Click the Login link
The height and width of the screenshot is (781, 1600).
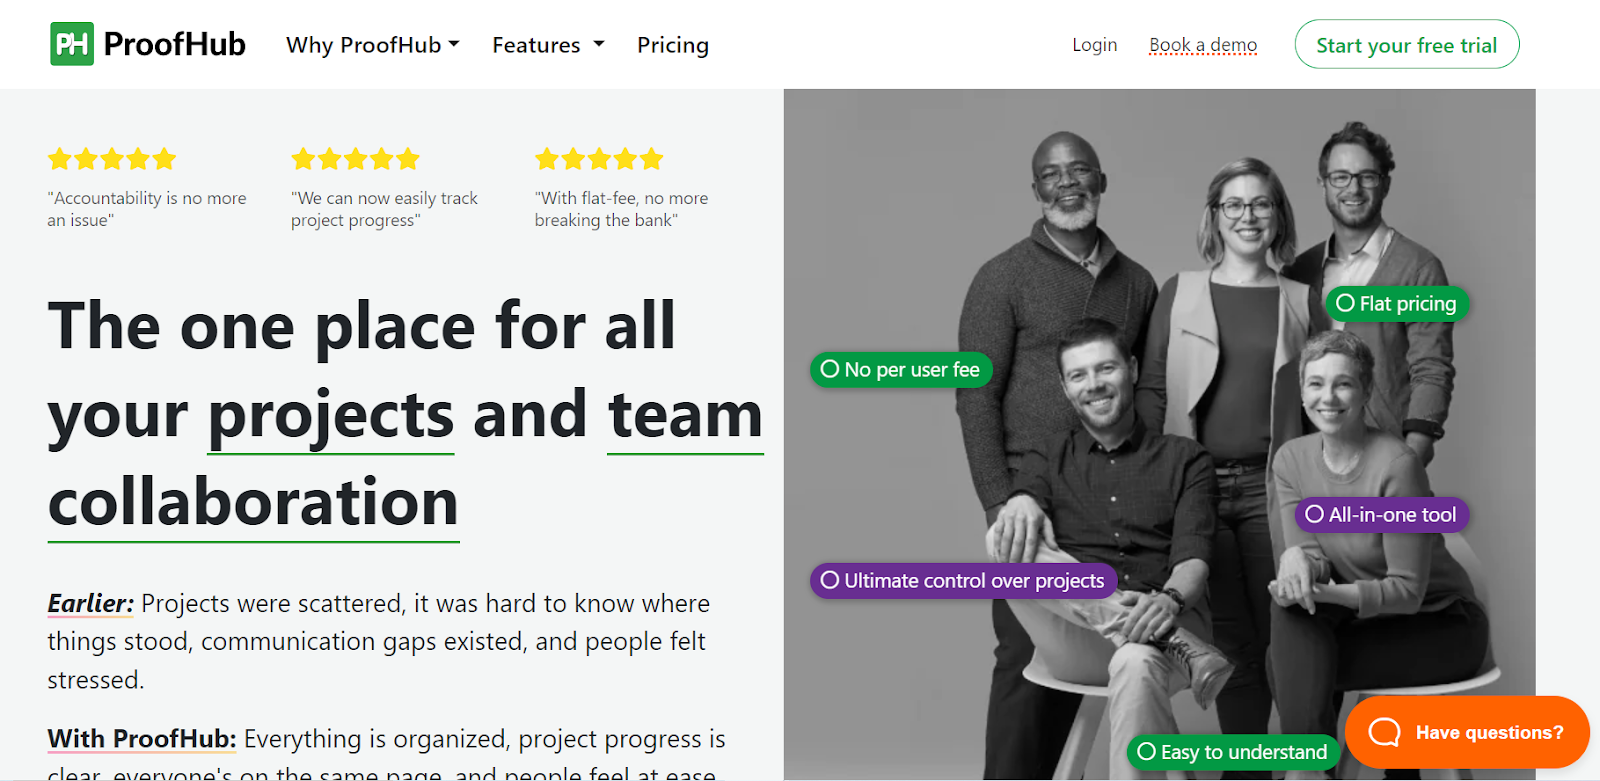[1094, 45]
